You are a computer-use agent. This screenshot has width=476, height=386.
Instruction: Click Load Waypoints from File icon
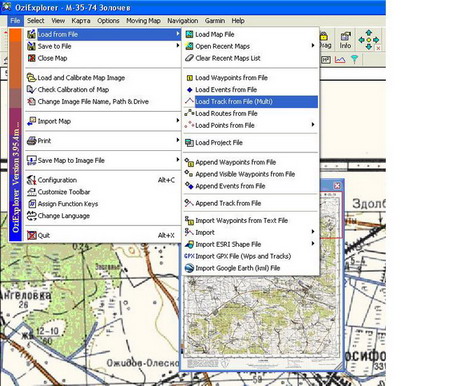click(189, 78)
